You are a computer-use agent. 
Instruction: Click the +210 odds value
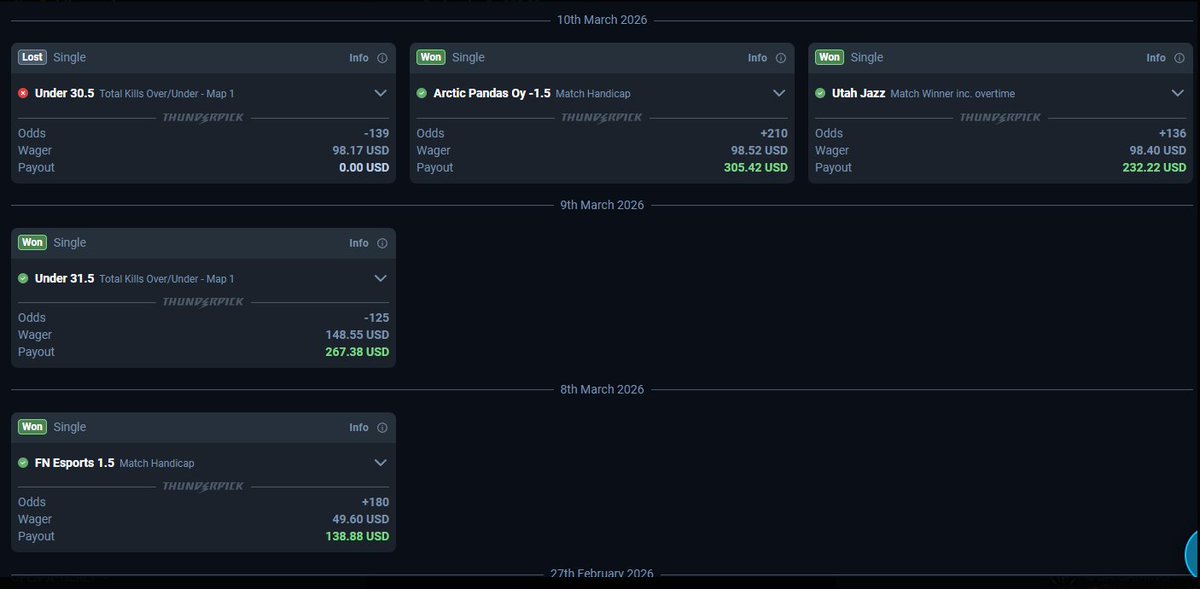point(774,133)
